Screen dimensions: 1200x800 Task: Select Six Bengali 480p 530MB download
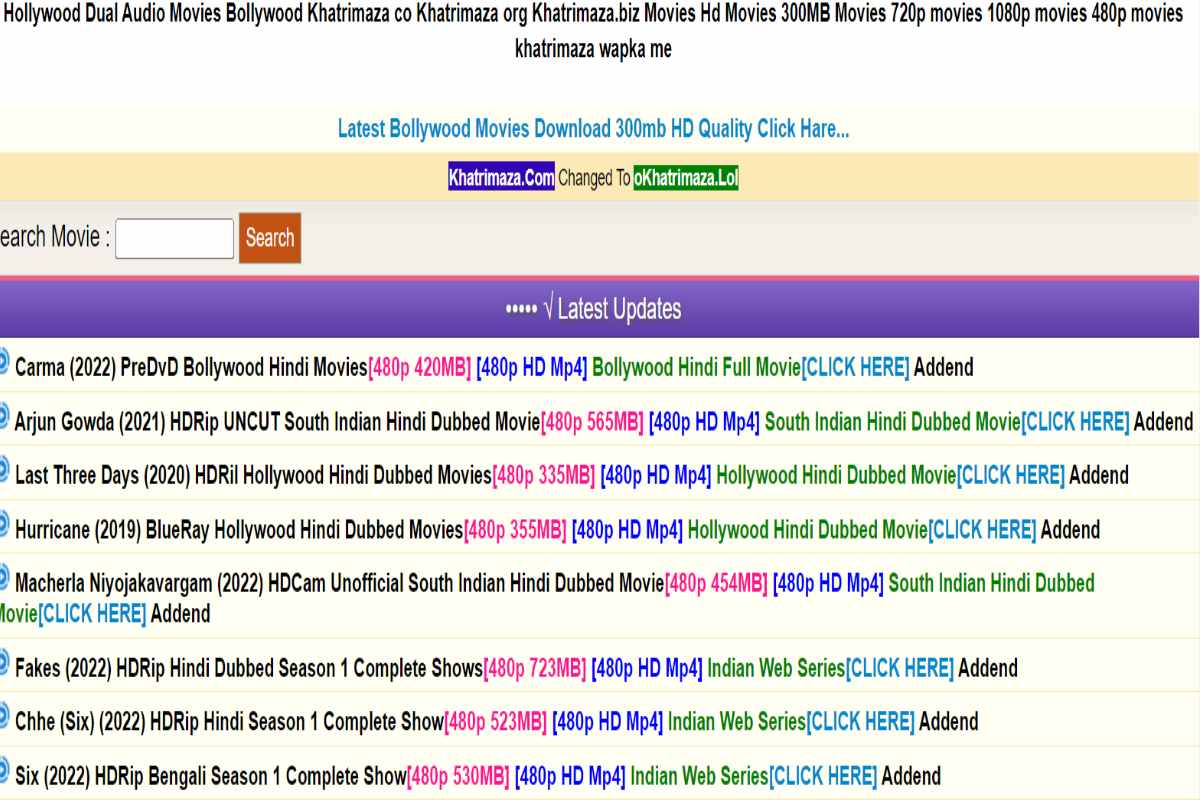459,776
